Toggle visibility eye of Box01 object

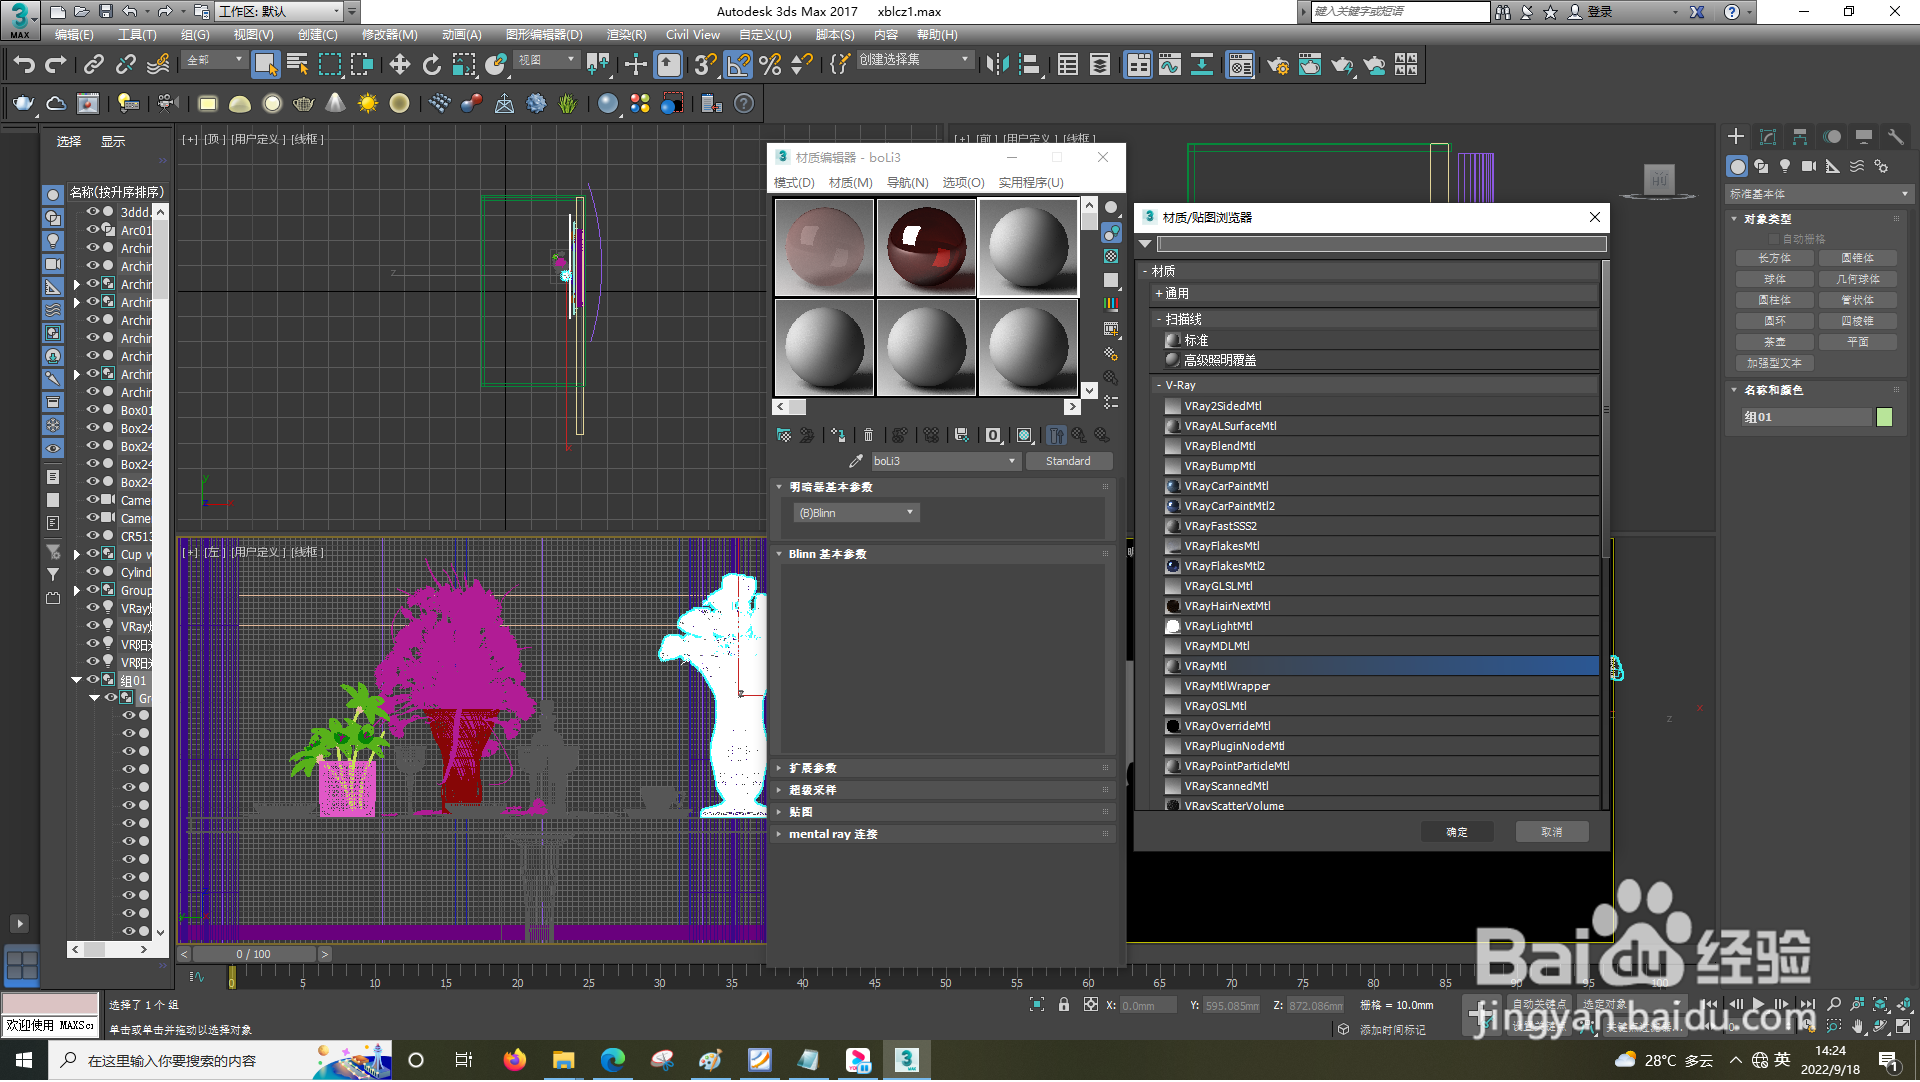[x=93, y=410]
